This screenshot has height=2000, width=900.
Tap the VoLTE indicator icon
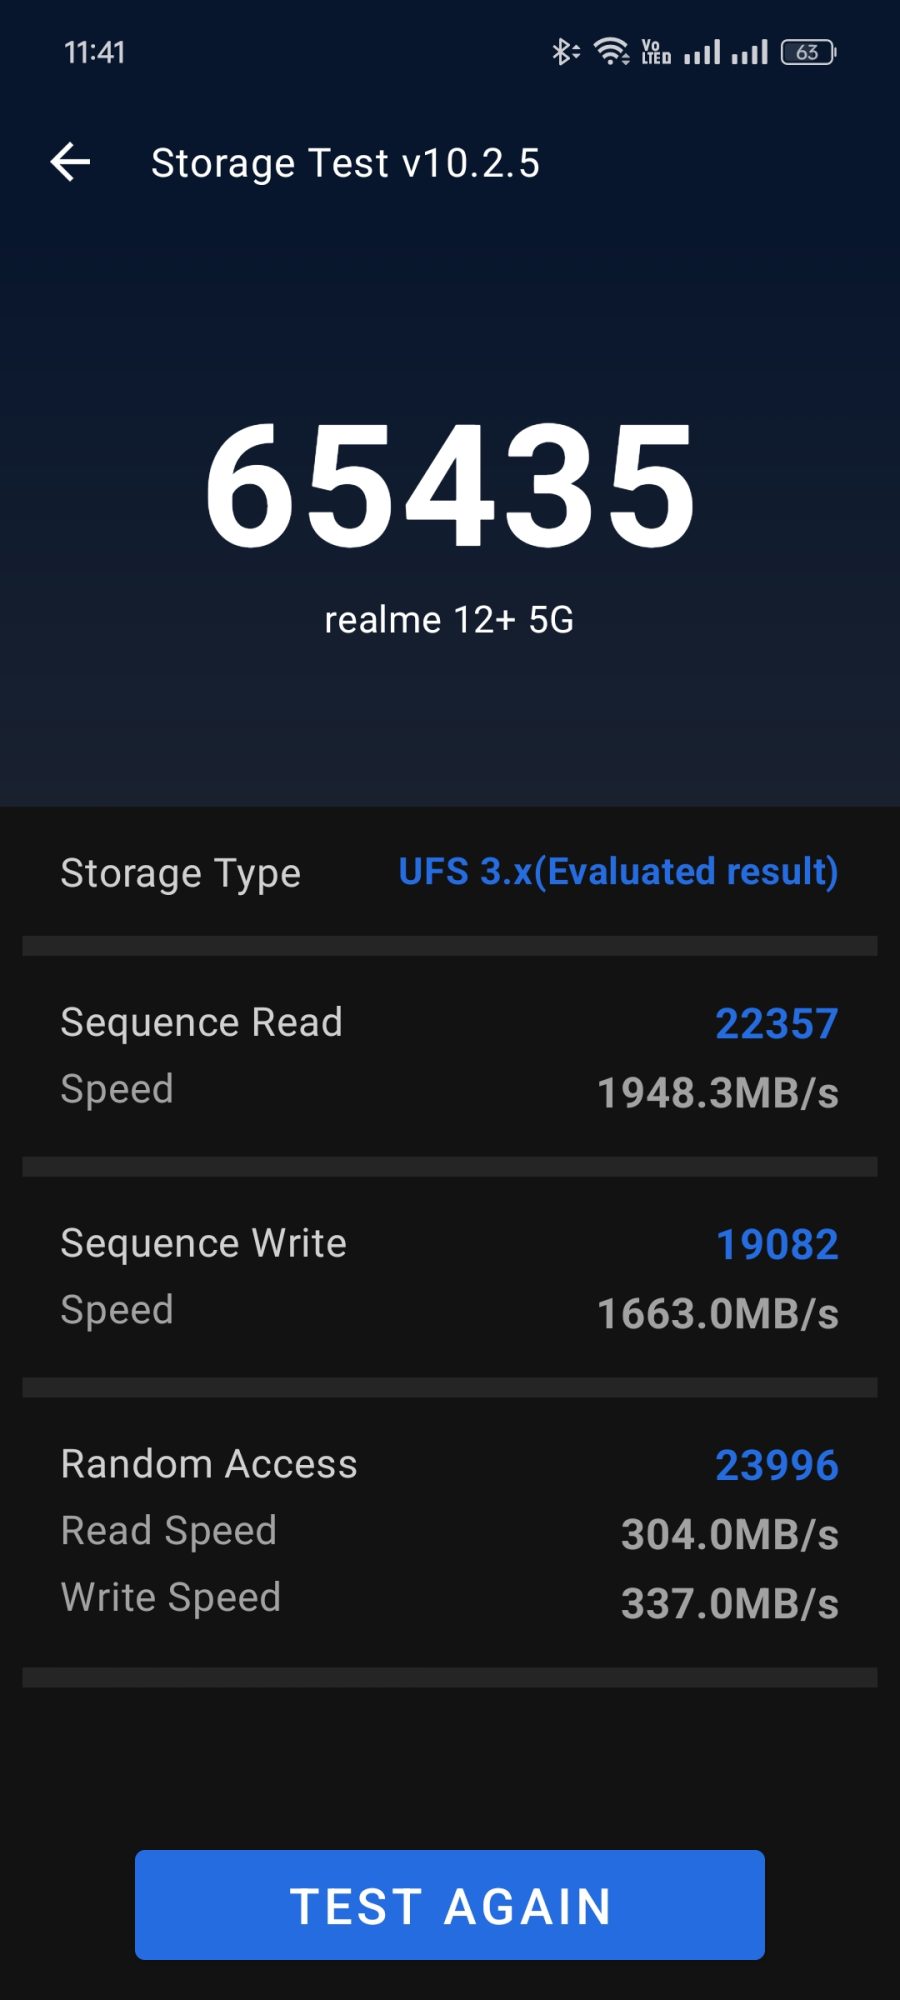point(656,52)
